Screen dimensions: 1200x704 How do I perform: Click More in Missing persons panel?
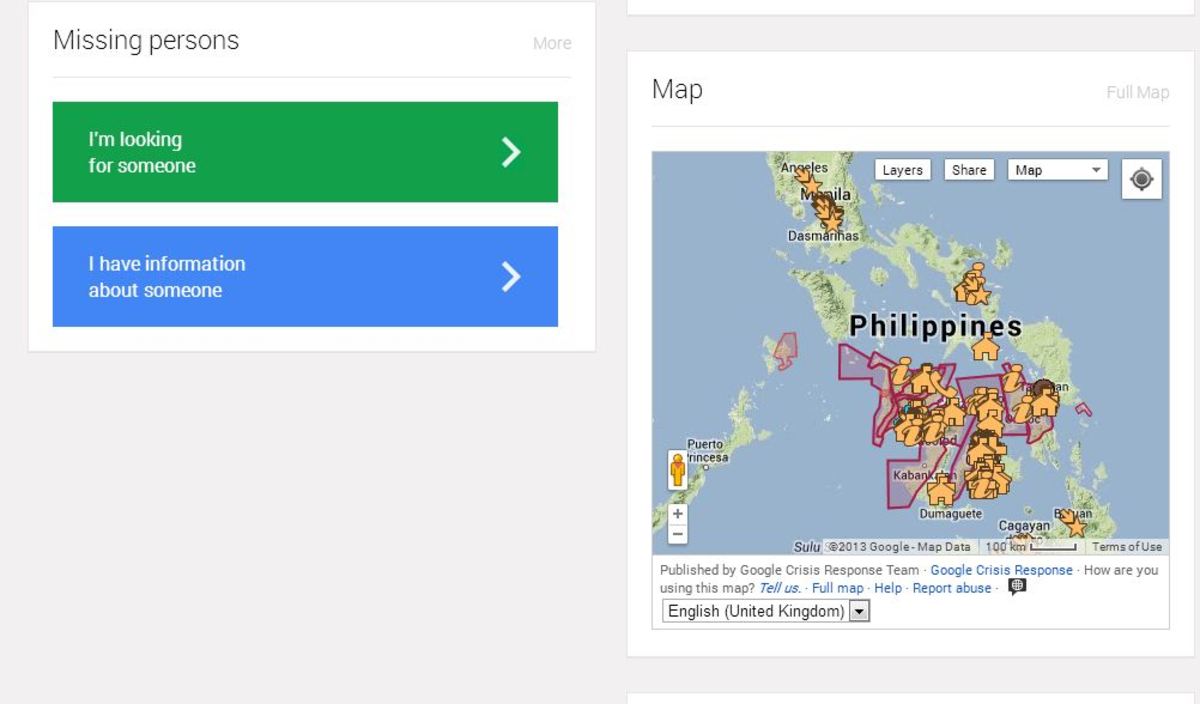(552, 43)
